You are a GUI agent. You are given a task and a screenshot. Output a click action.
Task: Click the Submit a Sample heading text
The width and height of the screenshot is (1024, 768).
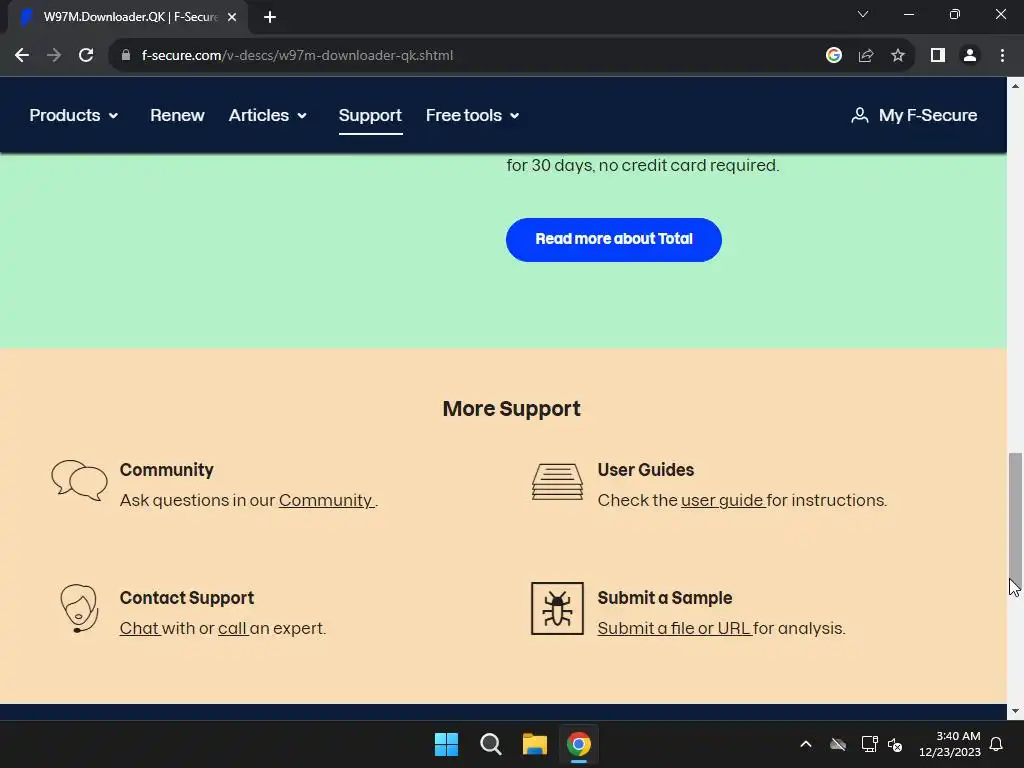pyautogui.click(x=665, y=598)
